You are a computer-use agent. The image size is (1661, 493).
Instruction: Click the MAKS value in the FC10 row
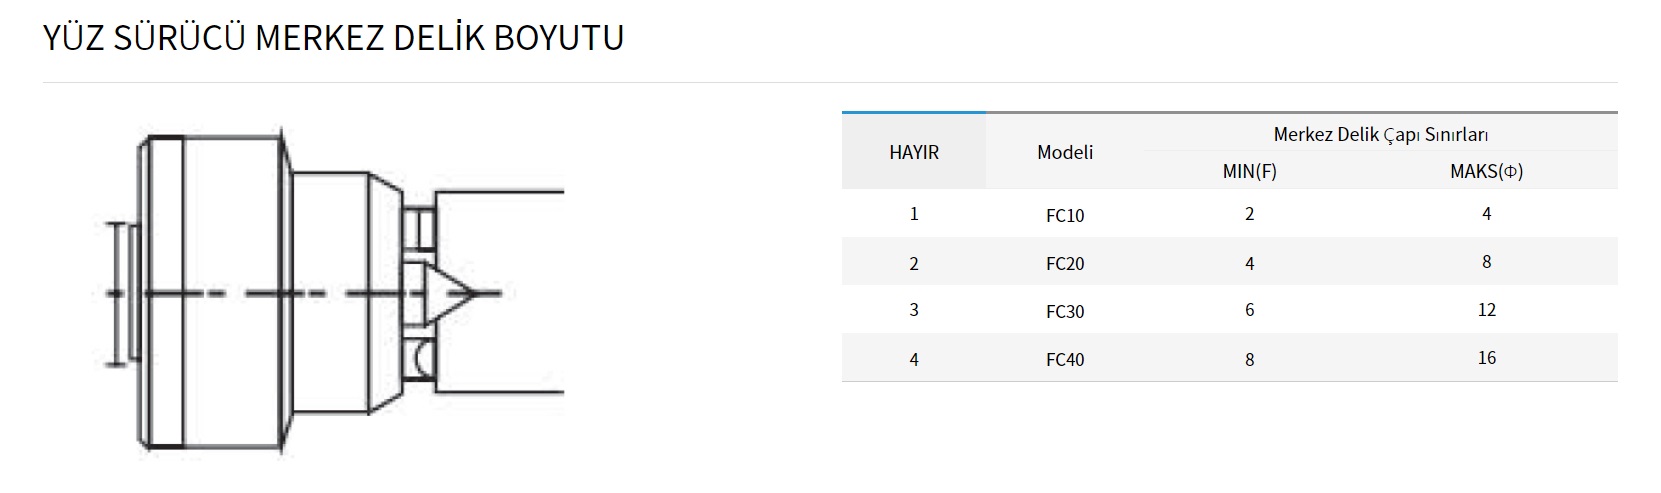point(1487,213)
